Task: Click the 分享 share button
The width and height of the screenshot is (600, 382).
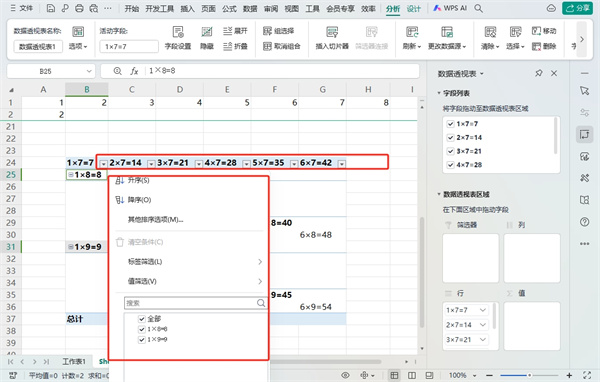Action: point(577,8)
